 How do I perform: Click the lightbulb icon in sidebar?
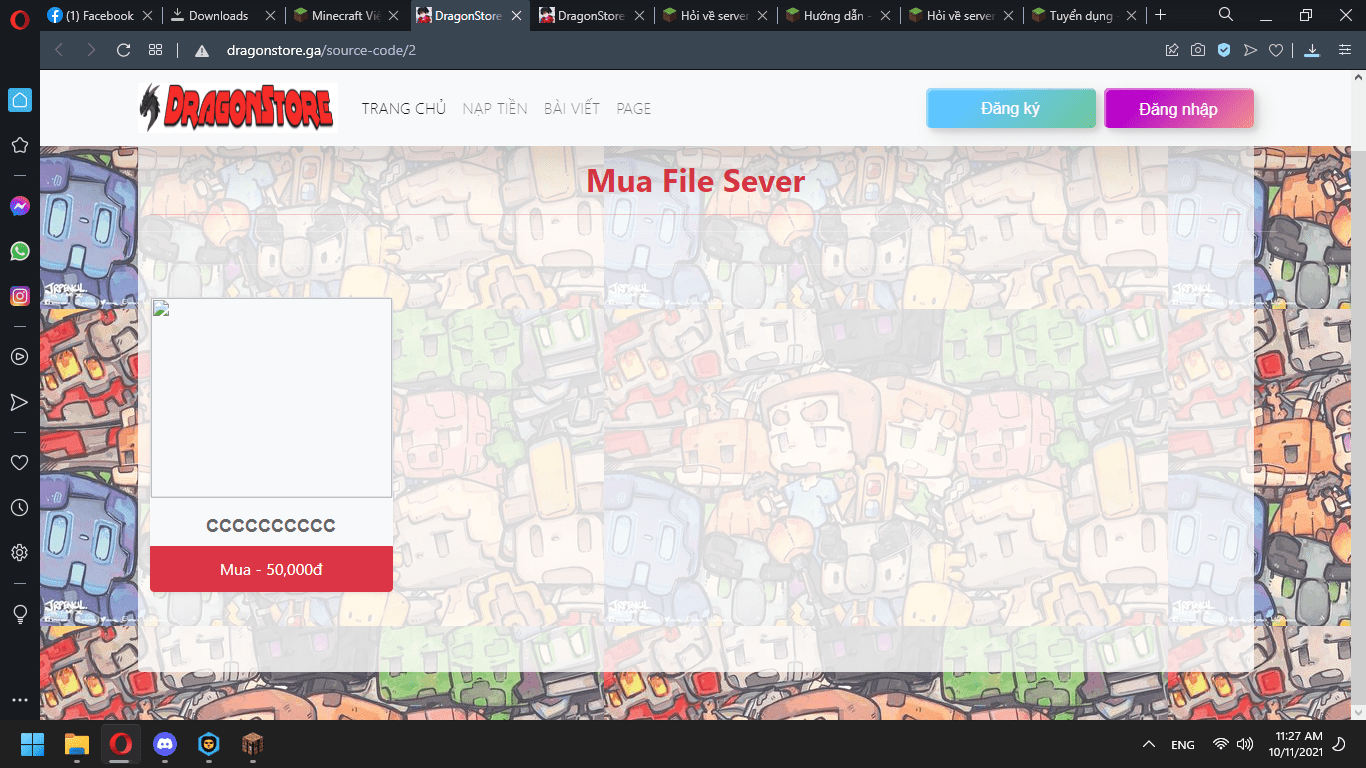point(19,614)
